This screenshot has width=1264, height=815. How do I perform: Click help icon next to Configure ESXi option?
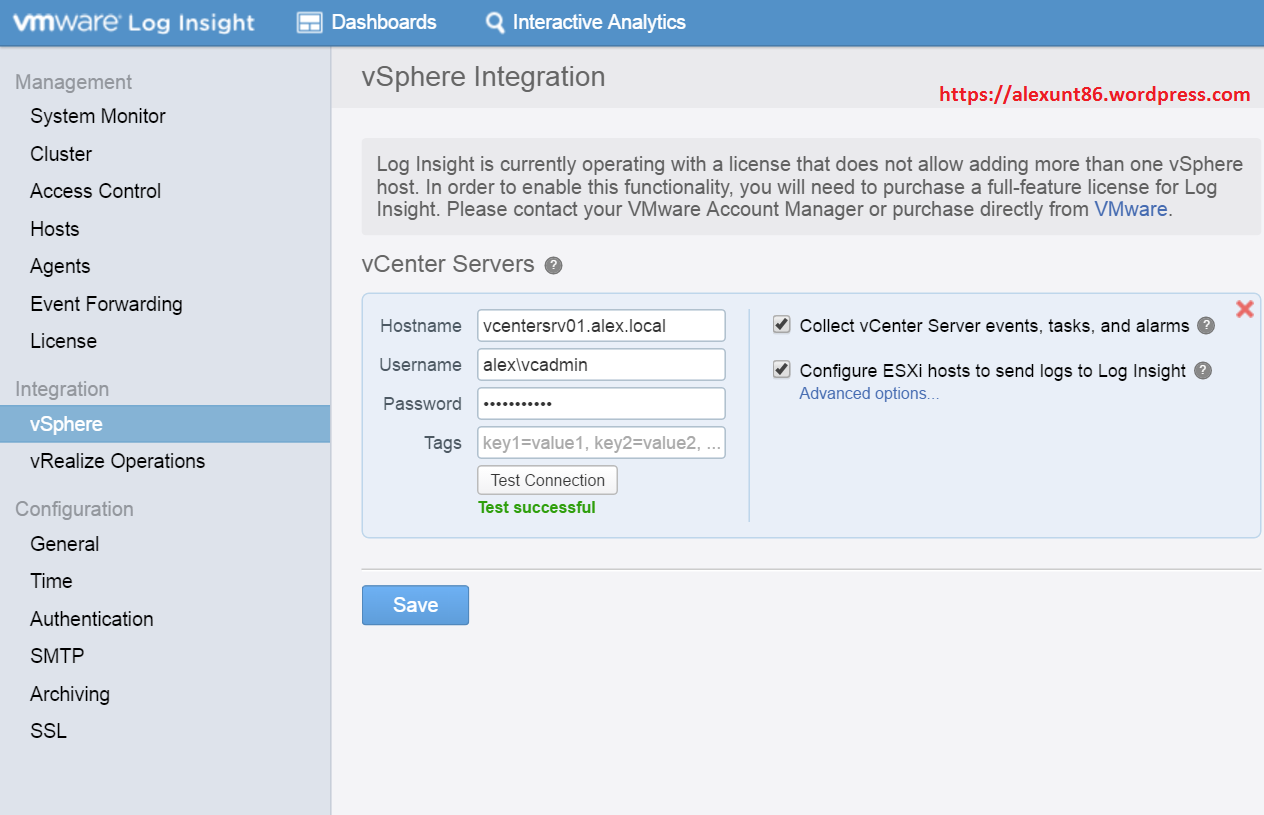[x=1202, y=370]
